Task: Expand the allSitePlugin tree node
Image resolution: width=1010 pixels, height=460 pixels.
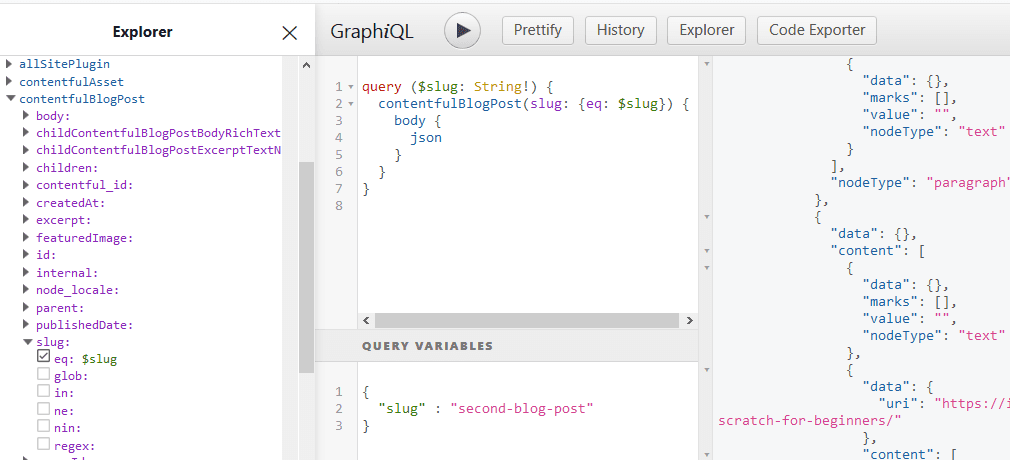Action: 9,64
